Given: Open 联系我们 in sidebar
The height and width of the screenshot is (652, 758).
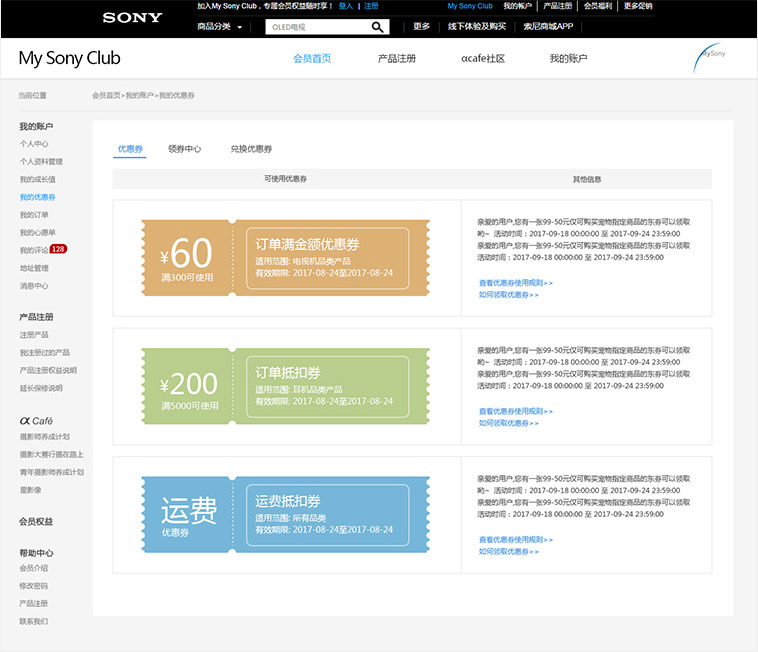Looking at the screenshot, I should [34, 621].
